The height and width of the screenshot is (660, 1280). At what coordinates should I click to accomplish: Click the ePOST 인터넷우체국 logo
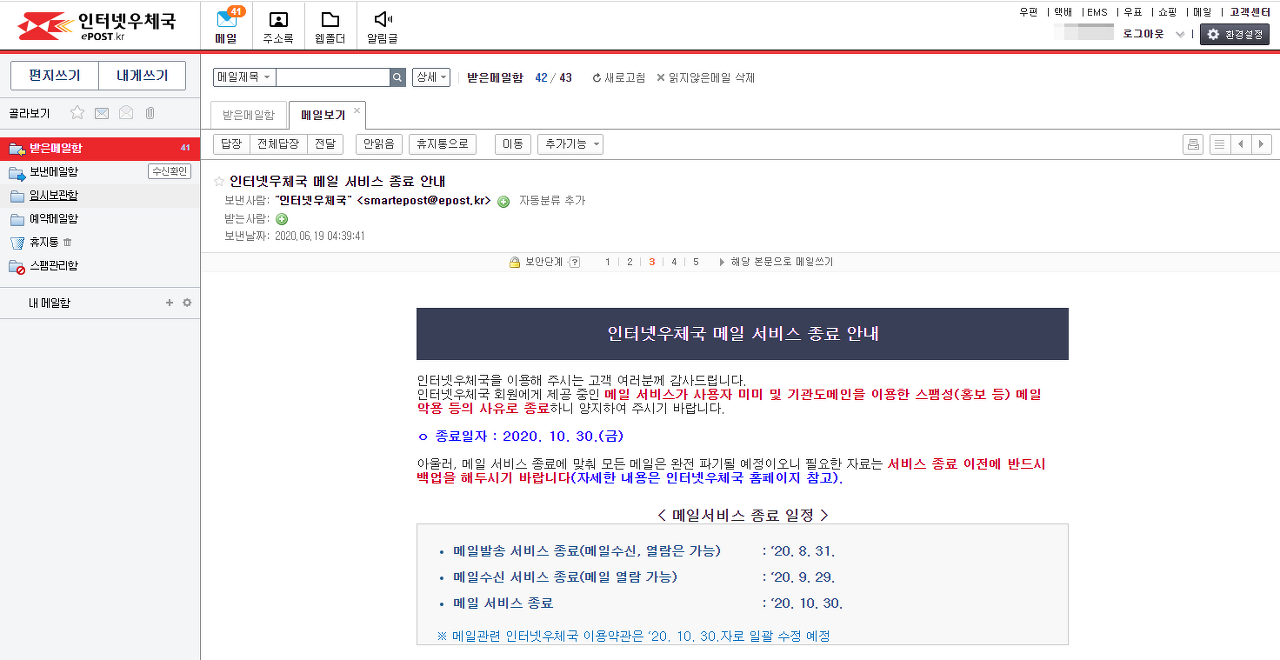pyautogui.click(x=96, y=25)
